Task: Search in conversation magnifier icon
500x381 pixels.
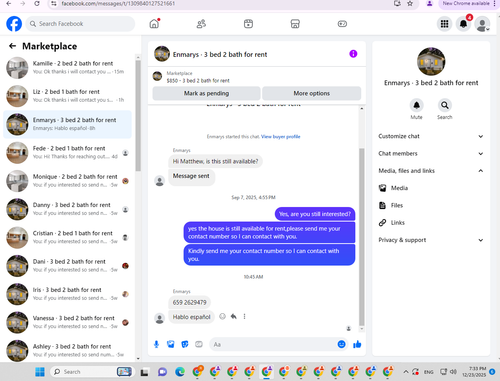Action: click(x=445, y=105)
